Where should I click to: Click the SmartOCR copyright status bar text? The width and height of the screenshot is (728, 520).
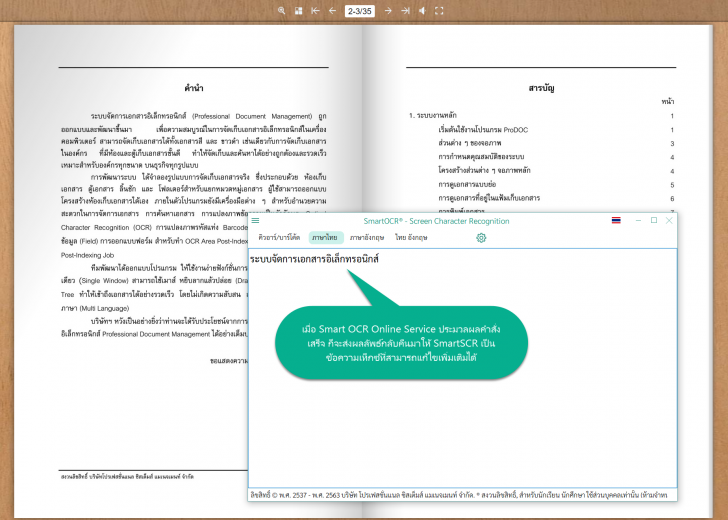pos(459,495)
